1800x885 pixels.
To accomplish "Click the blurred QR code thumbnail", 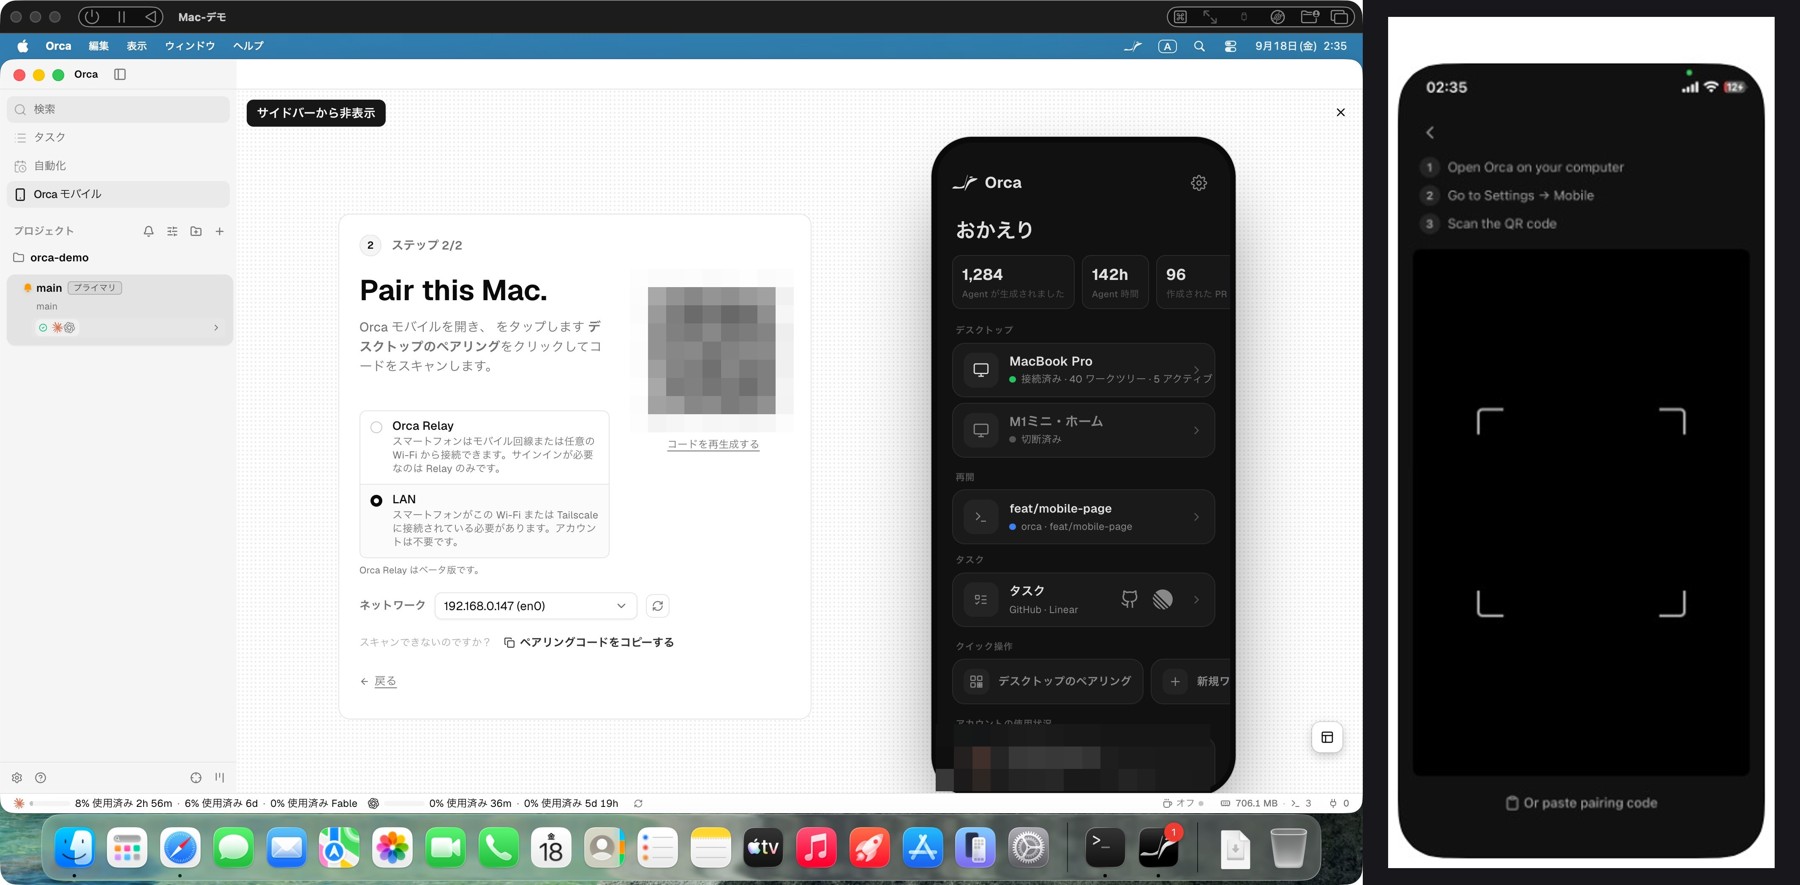I will point(712,351).
